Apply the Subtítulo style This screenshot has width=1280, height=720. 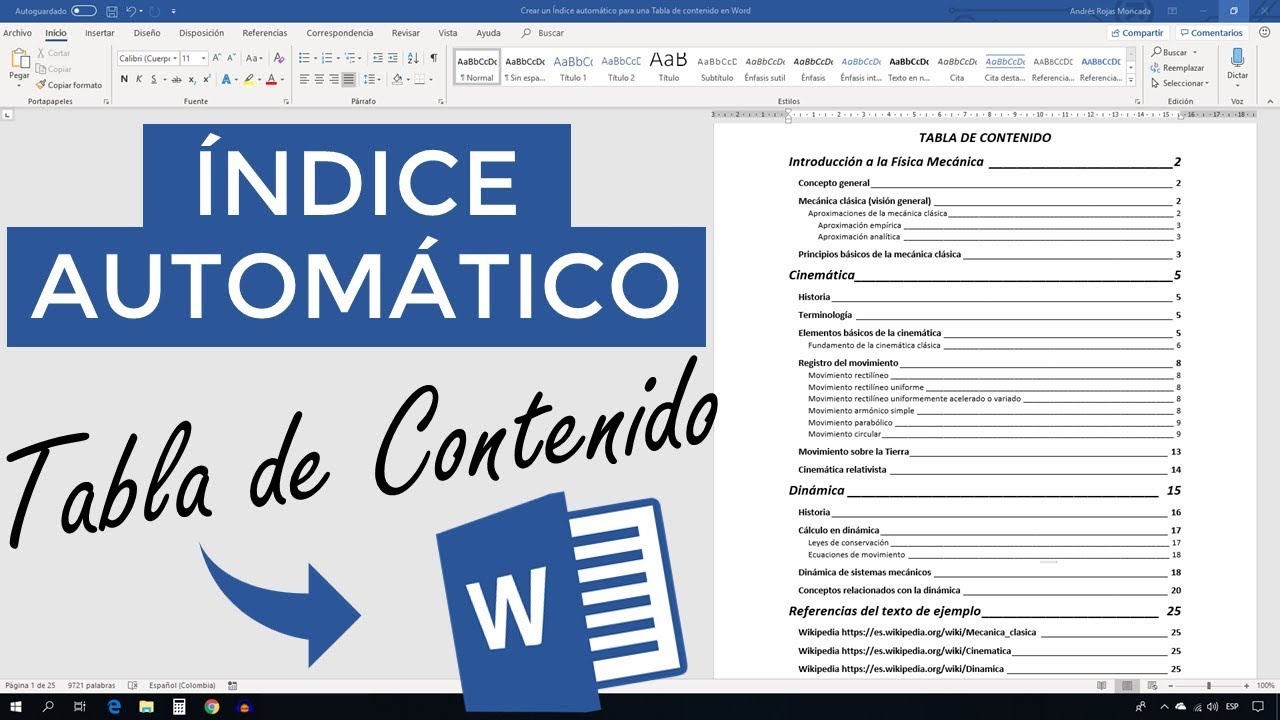(x=717, y=67)
